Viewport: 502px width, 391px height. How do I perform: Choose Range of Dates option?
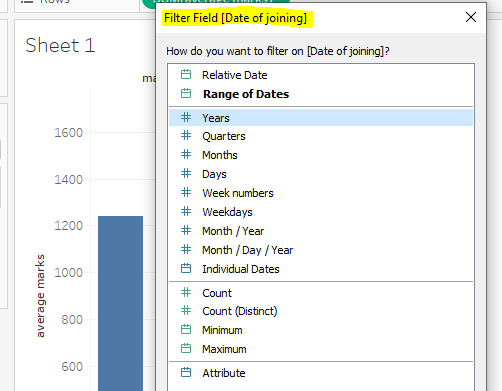pyautogui.click(x=321, y=94)
